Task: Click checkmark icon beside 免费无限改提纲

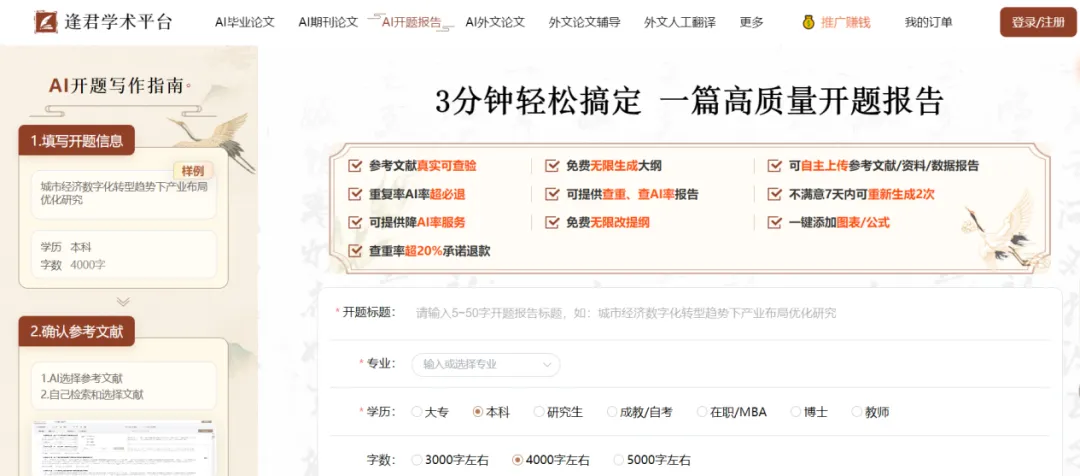Action: coord(552,223)
